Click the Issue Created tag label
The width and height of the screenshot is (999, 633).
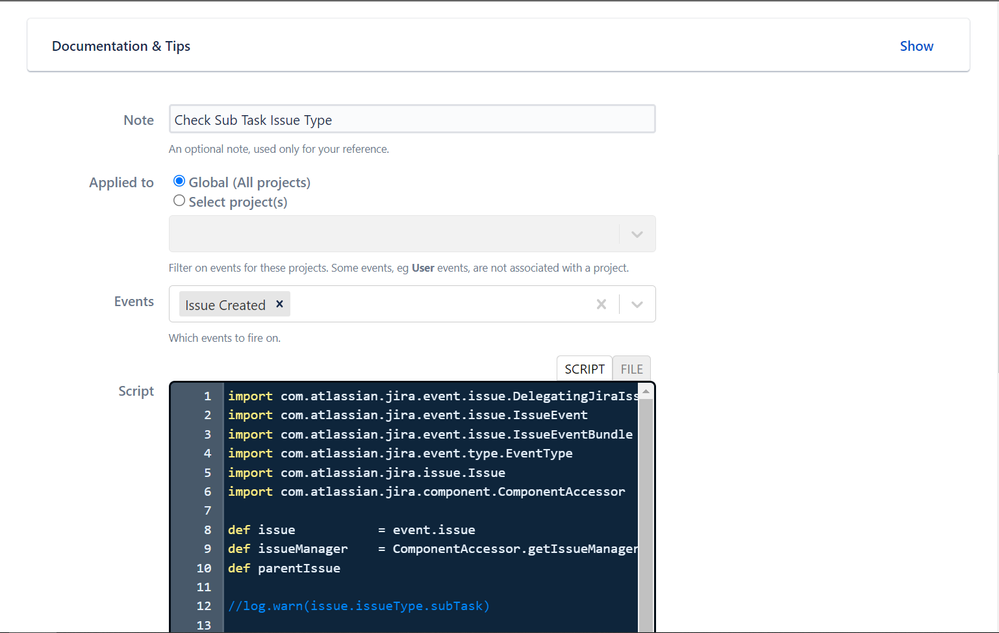pos(225,305)
